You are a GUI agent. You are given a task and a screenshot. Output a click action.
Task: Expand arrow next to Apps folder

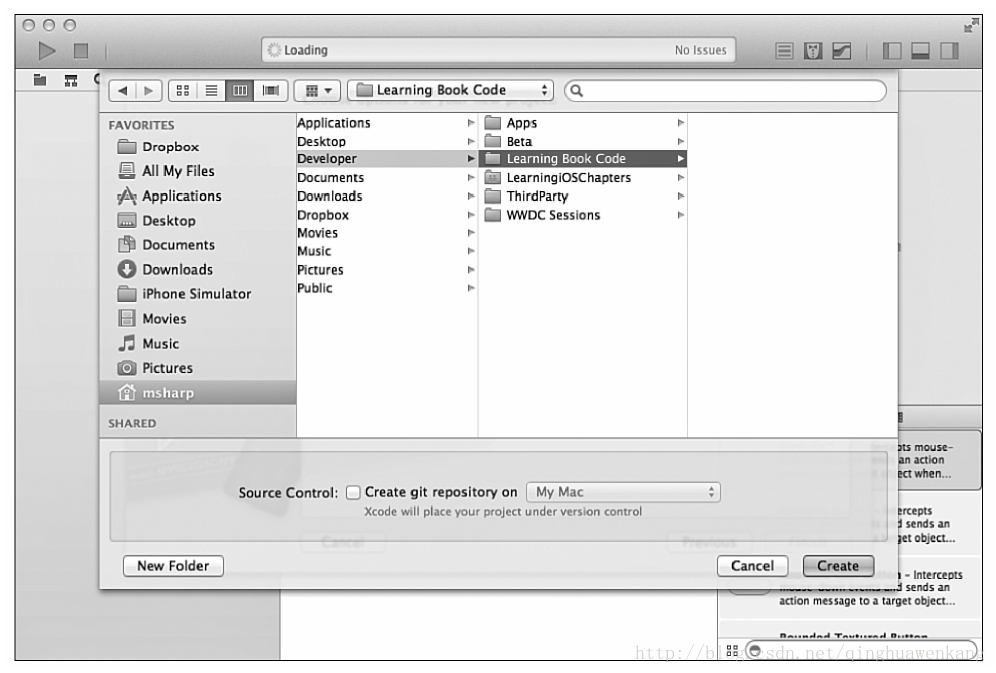click(x=680, y=123)
